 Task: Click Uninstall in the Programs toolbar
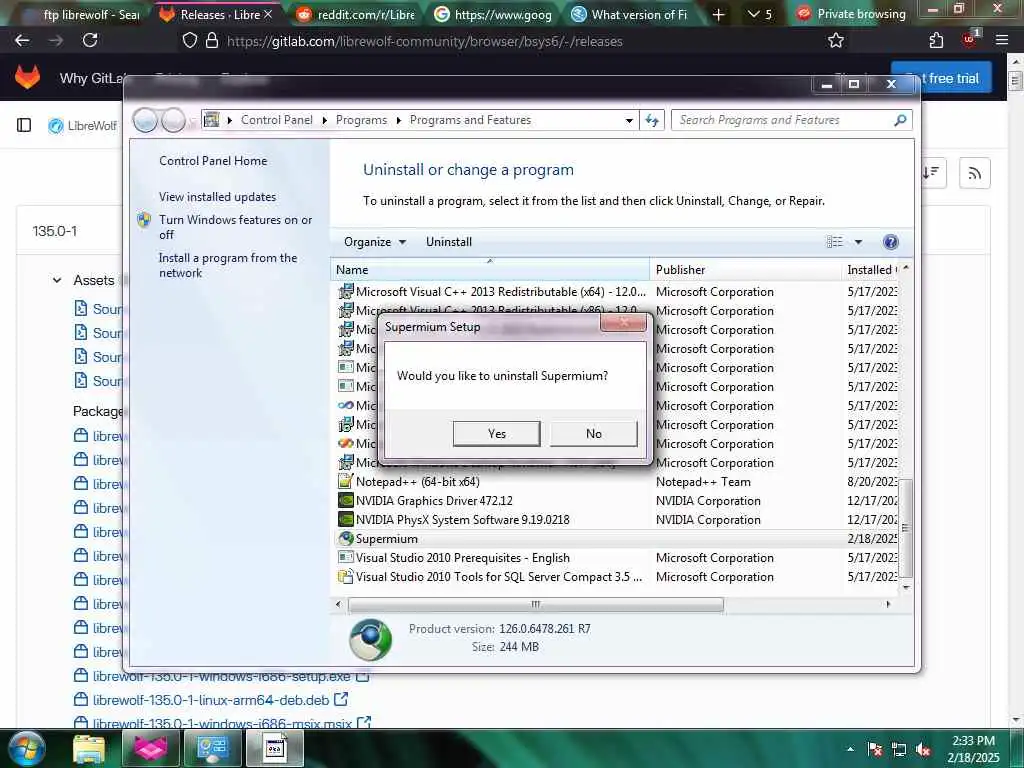[x=449, y=242]
